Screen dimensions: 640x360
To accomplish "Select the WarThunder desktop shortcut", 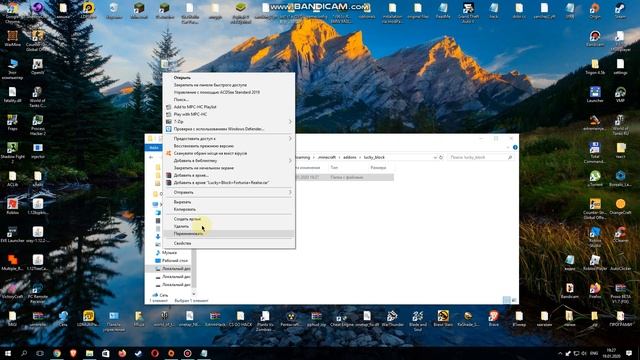I will point(392,318).
